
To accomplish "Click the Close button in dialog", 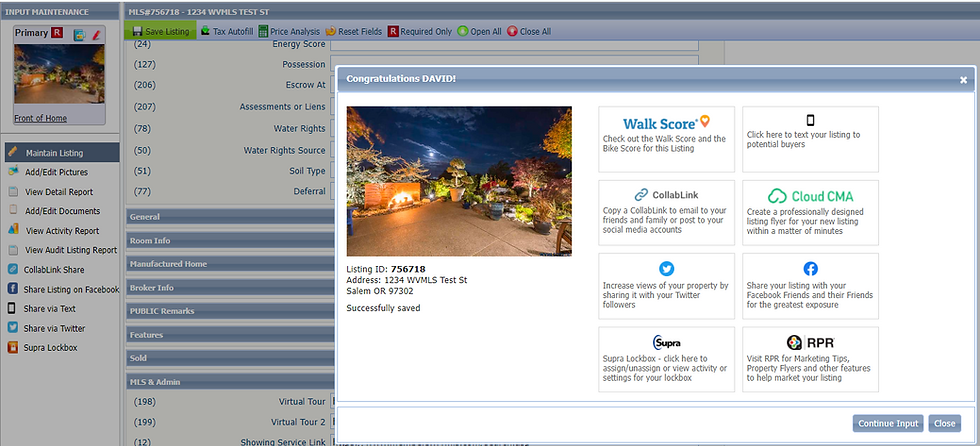I will coord(944,423).
